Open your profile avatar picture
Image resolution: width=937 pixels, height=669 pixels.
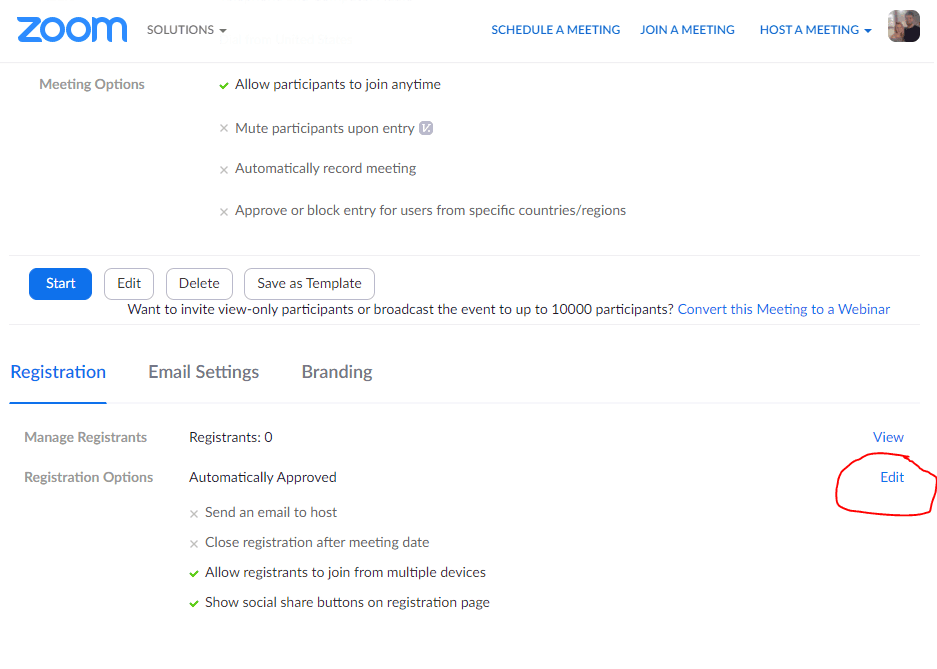[903, 26]
